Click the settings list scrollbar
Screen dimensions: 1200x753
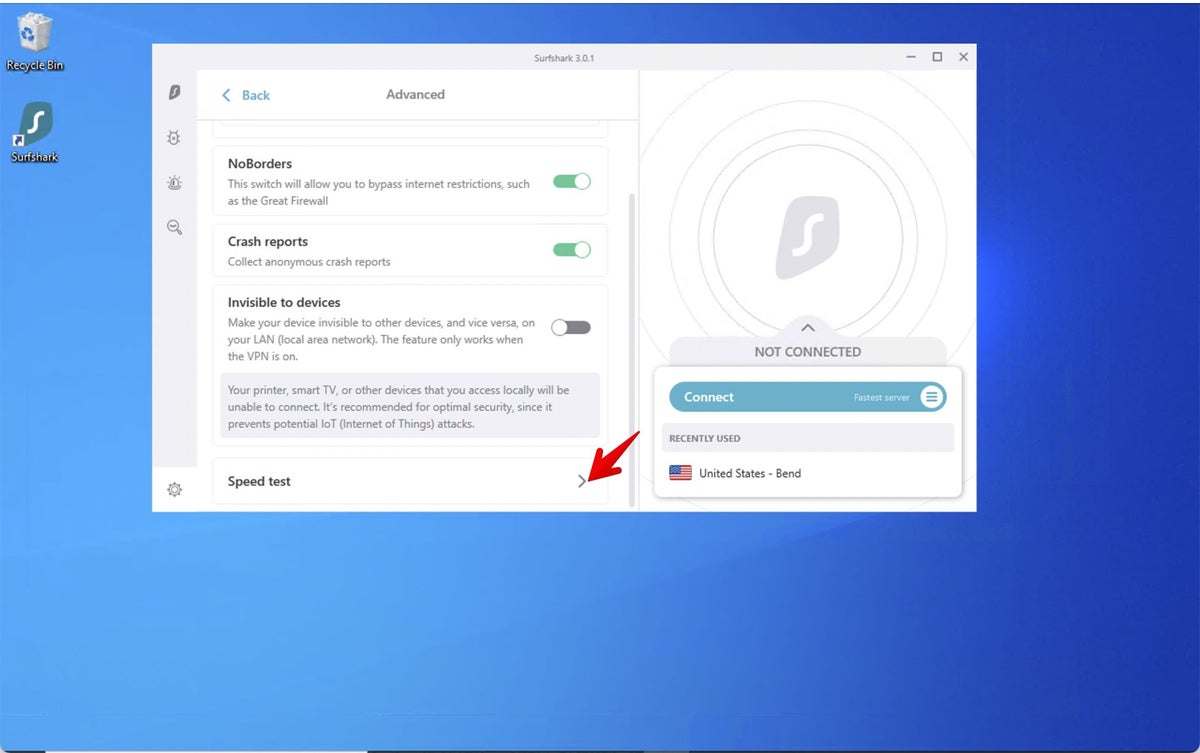click(631, 350)
